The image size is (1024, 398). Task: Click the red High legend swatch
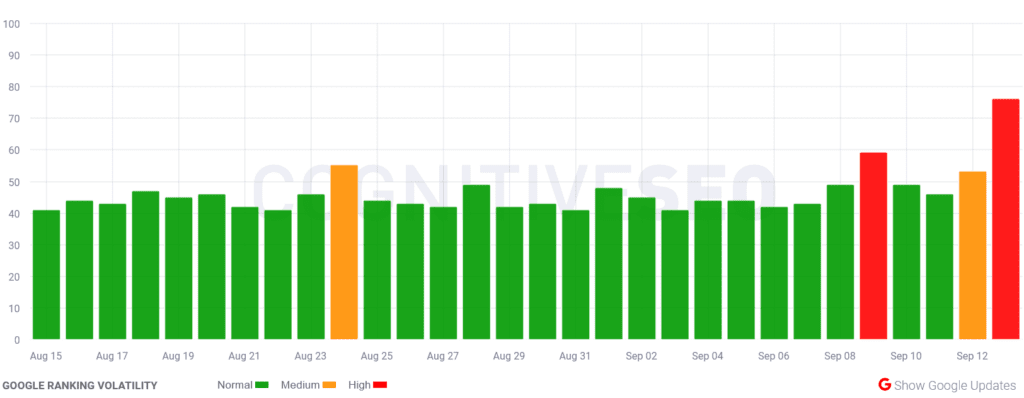tap(380, 385)
